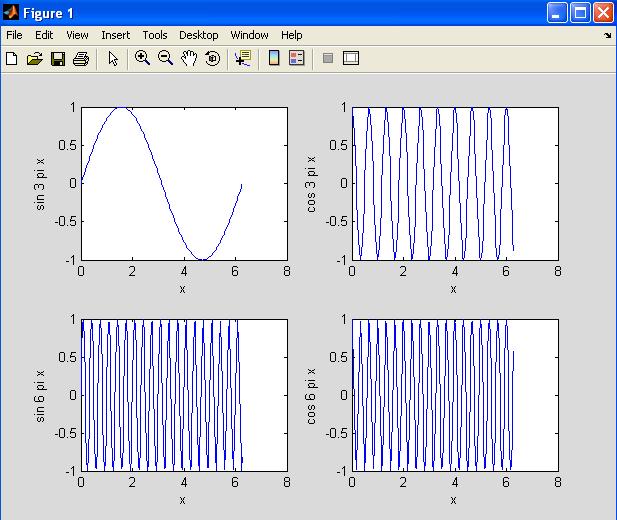Click the Hide Plot Tools icon
The height and width of the screenshot is (520, 617).
[328, 58]
